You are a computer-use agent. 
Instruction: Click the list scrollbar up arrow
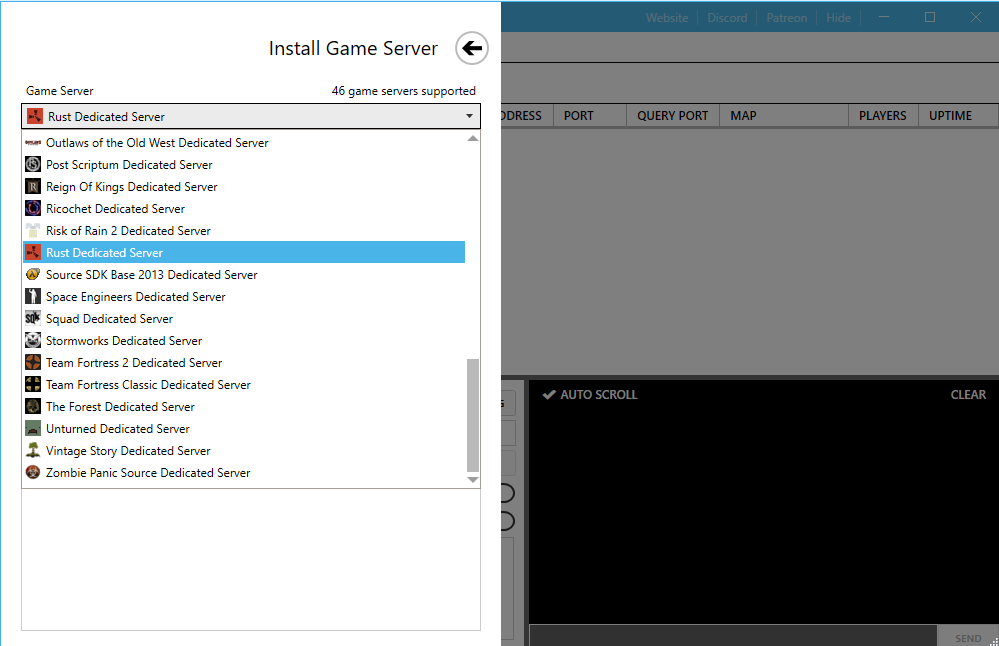click(473, 138)
